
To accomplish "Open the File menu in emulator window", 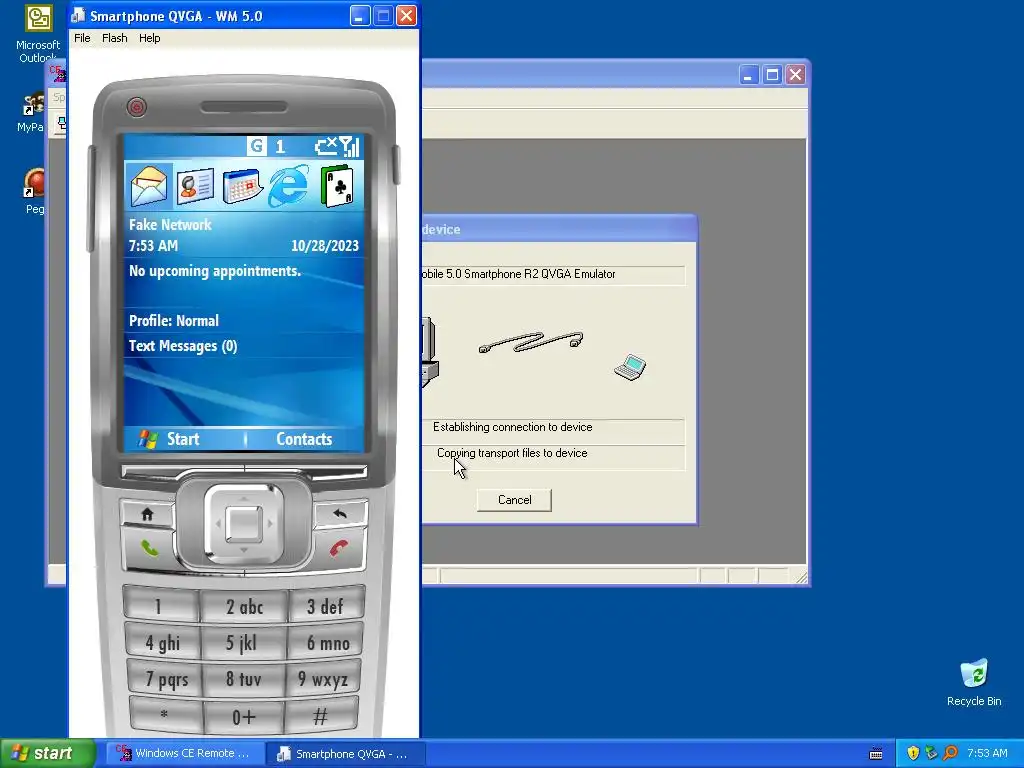I will [82, 38].
